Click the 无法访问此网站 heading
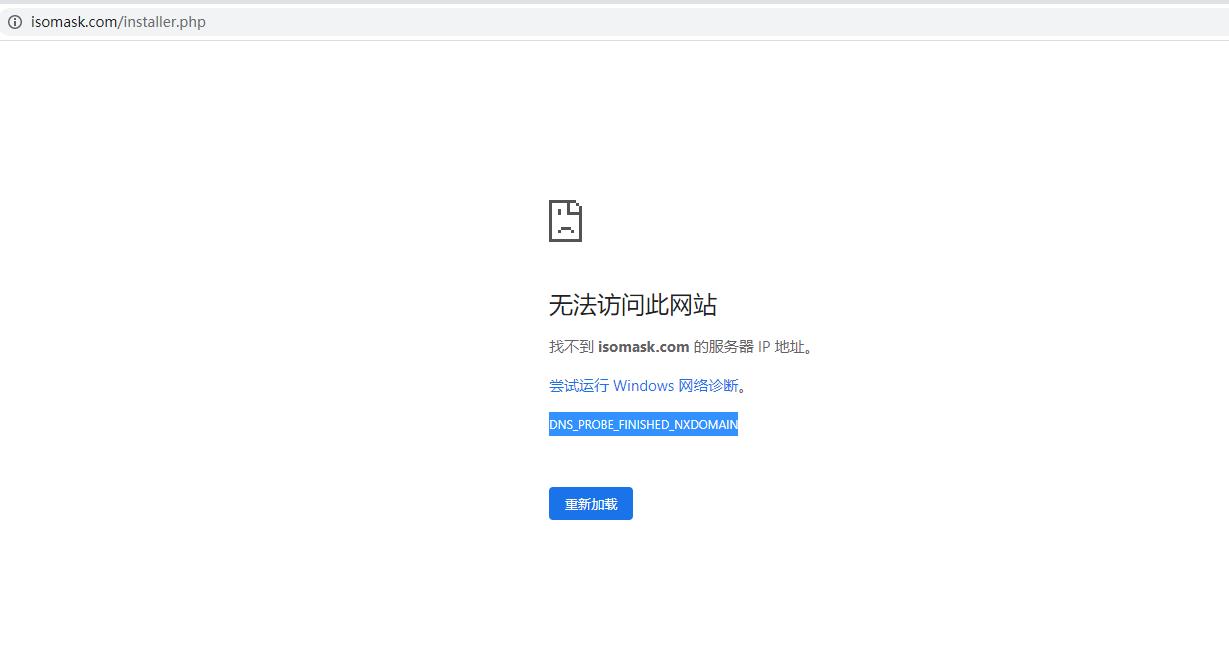Image resolution: width=1229 pixels, height=659 pixels. click(x=632, y=305)
